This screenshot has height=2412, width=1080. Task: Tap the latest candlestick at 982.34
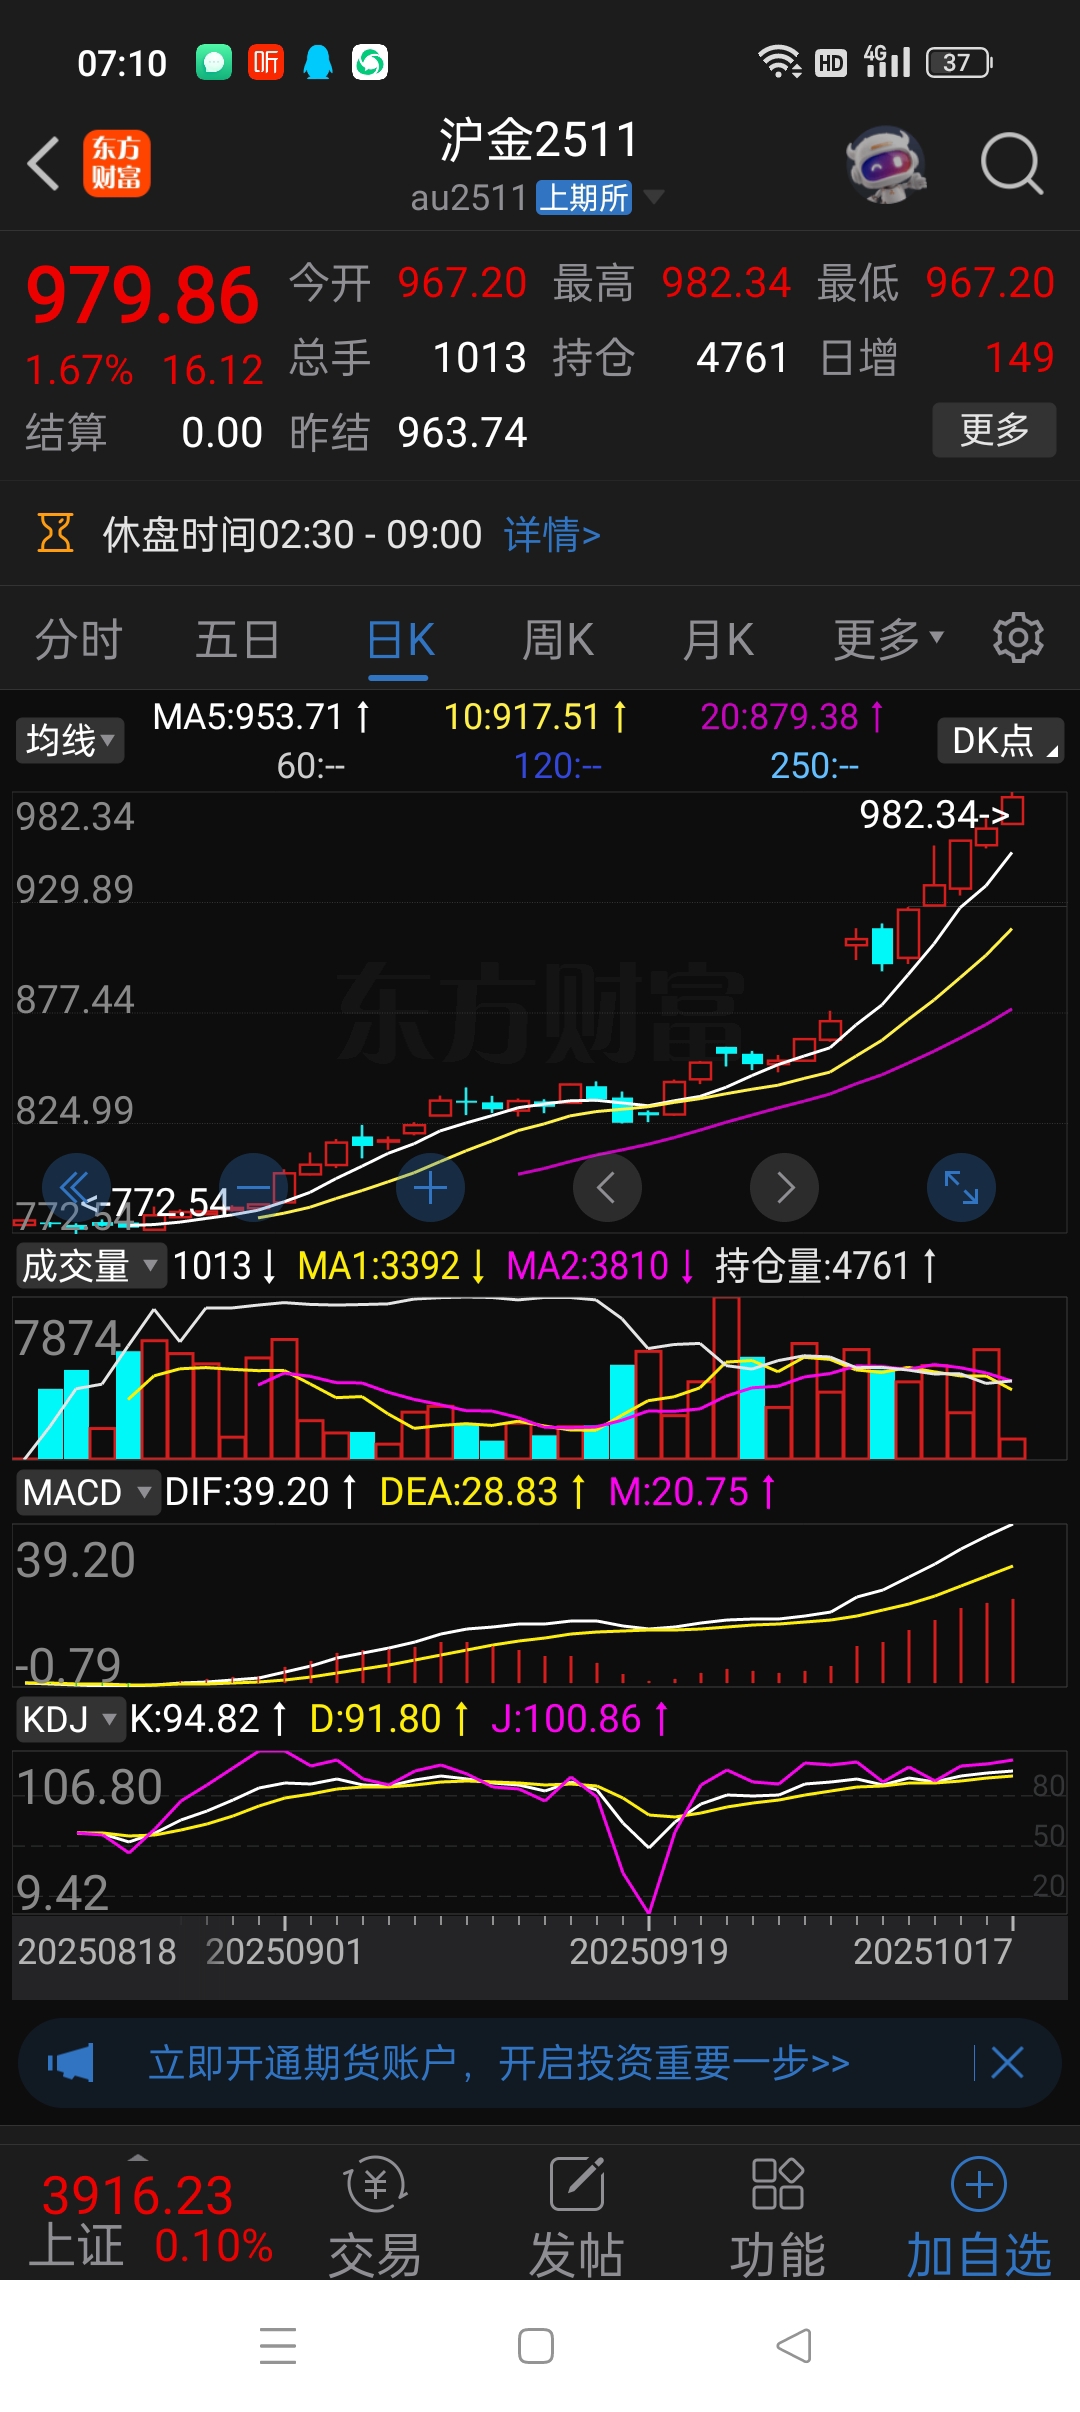(1013, 809)
